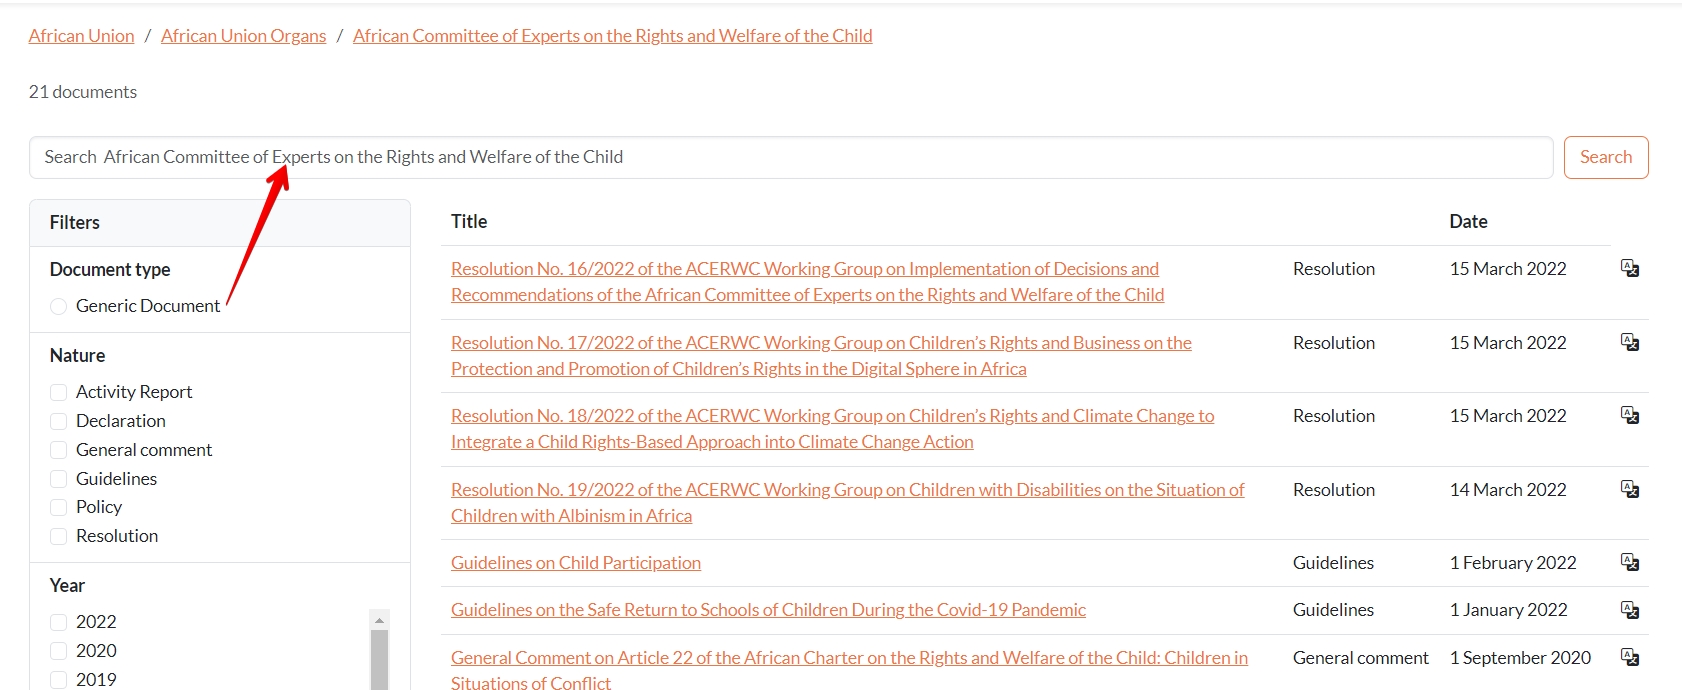Check the Activity Report filter
1682x690 pixels.
click(59, 392)
